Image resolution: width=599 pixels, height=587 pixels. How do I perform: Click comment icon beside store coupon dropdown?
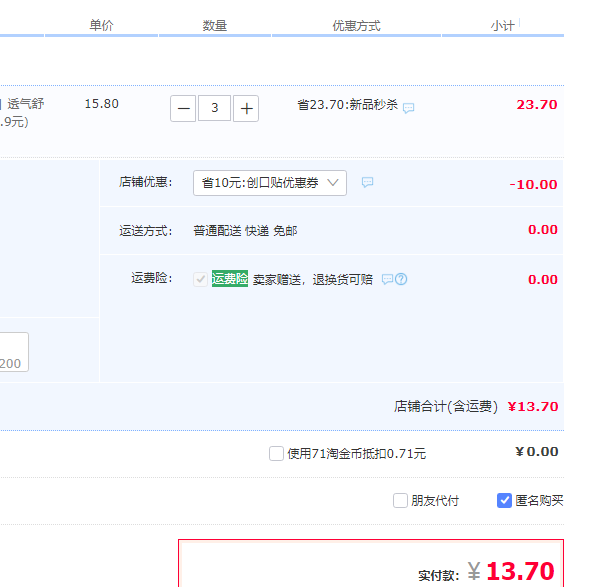pos(367,182)
